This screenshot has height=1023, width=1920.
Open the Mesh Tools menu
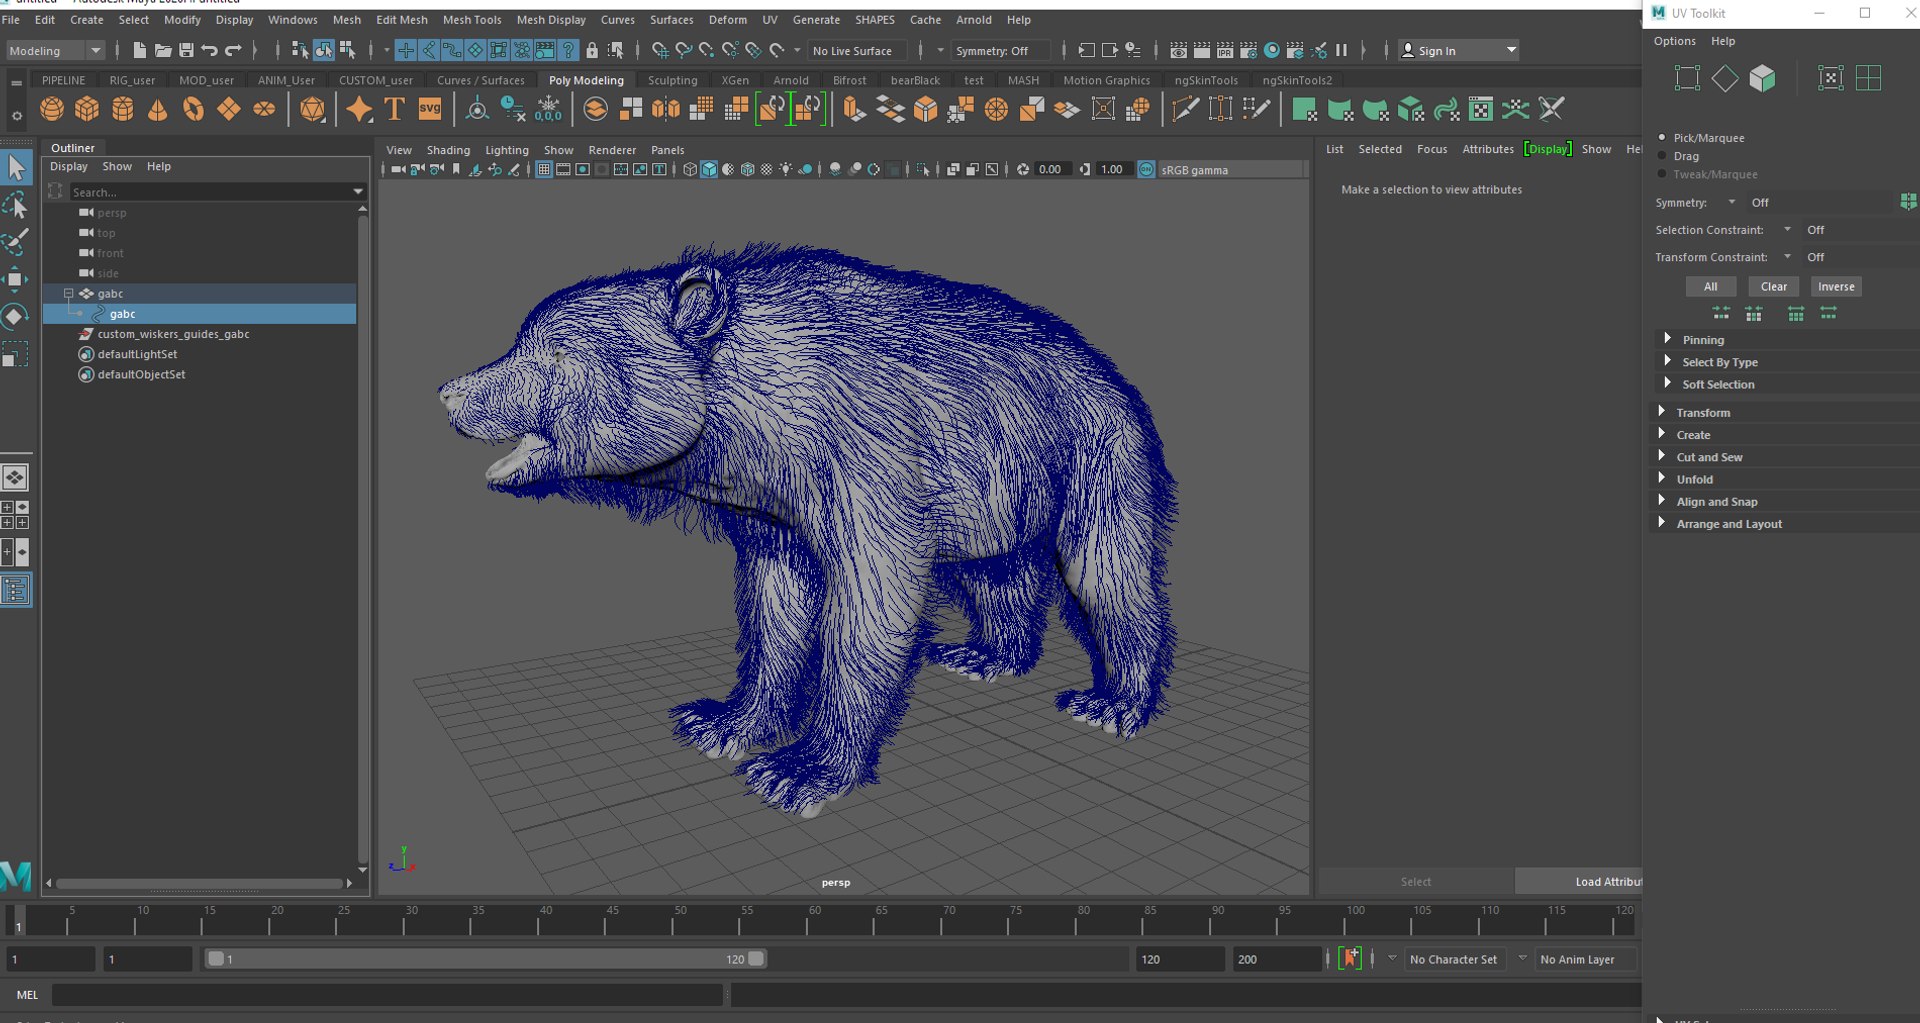click(472, 20)
